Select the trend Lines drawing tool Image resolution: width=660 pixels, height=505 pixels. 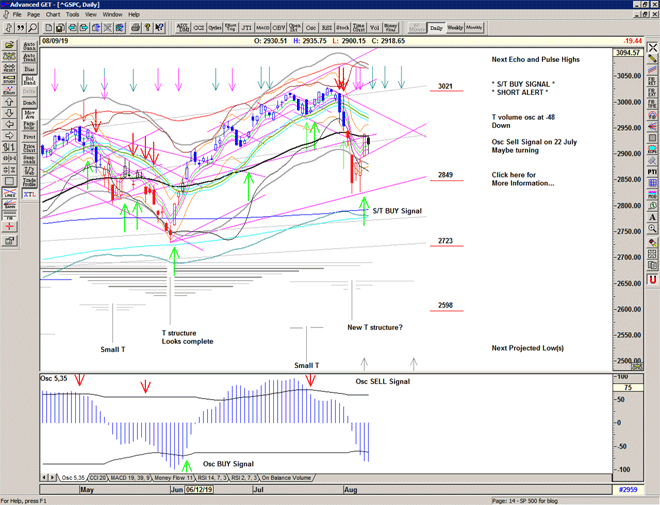9,194
